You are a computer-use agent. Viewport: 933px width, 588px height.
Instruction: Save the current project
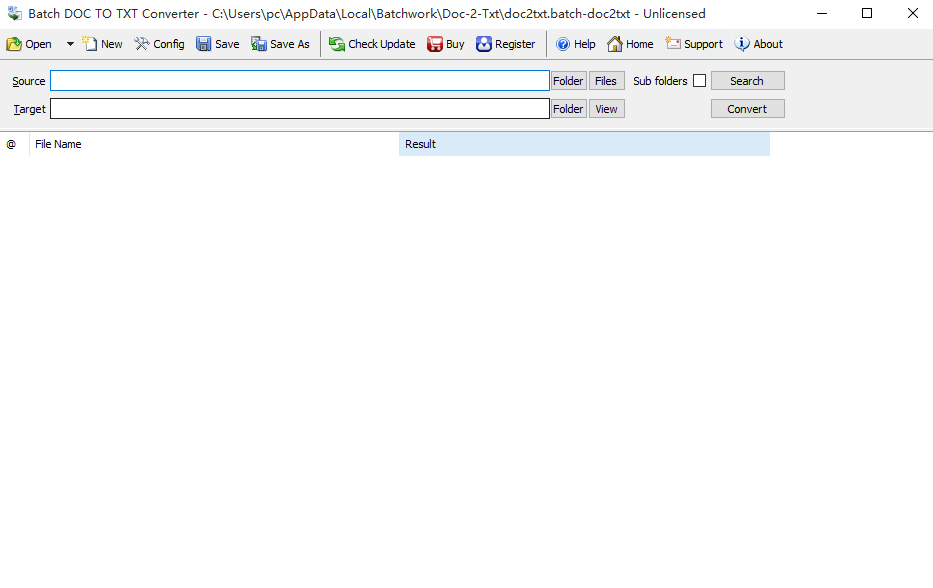[218, 44]
